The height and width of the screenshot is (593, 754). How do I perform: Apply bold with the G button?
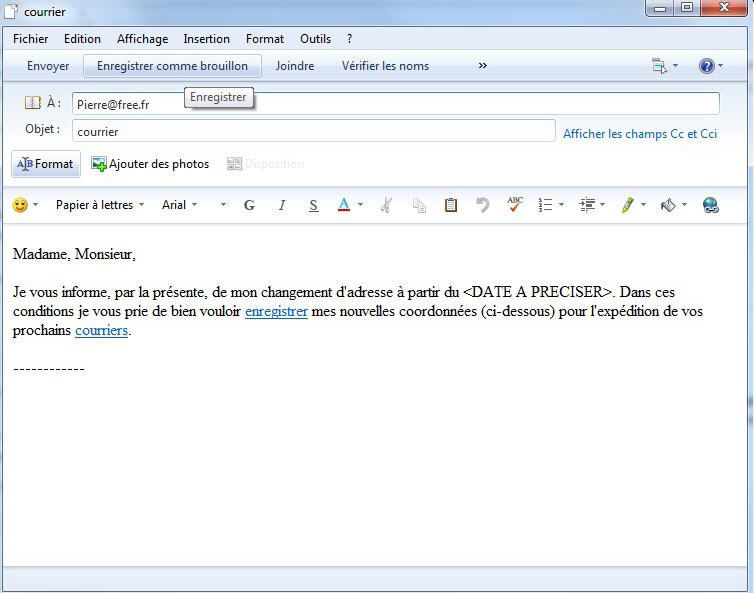pyautogui.click(x=249, y=205)
